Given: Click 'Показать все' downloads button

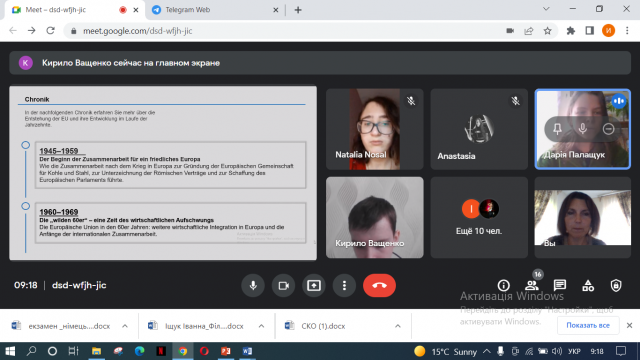Looking at the screenshot, I should [588, 325].
